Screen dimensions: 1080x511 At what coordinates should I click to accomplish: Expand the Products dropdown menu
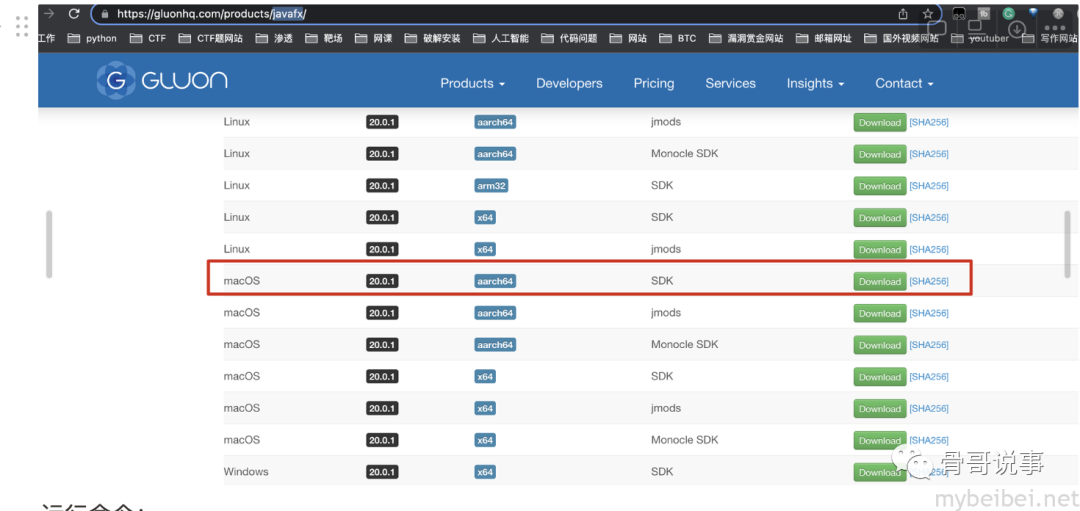[x=472, y=83]
